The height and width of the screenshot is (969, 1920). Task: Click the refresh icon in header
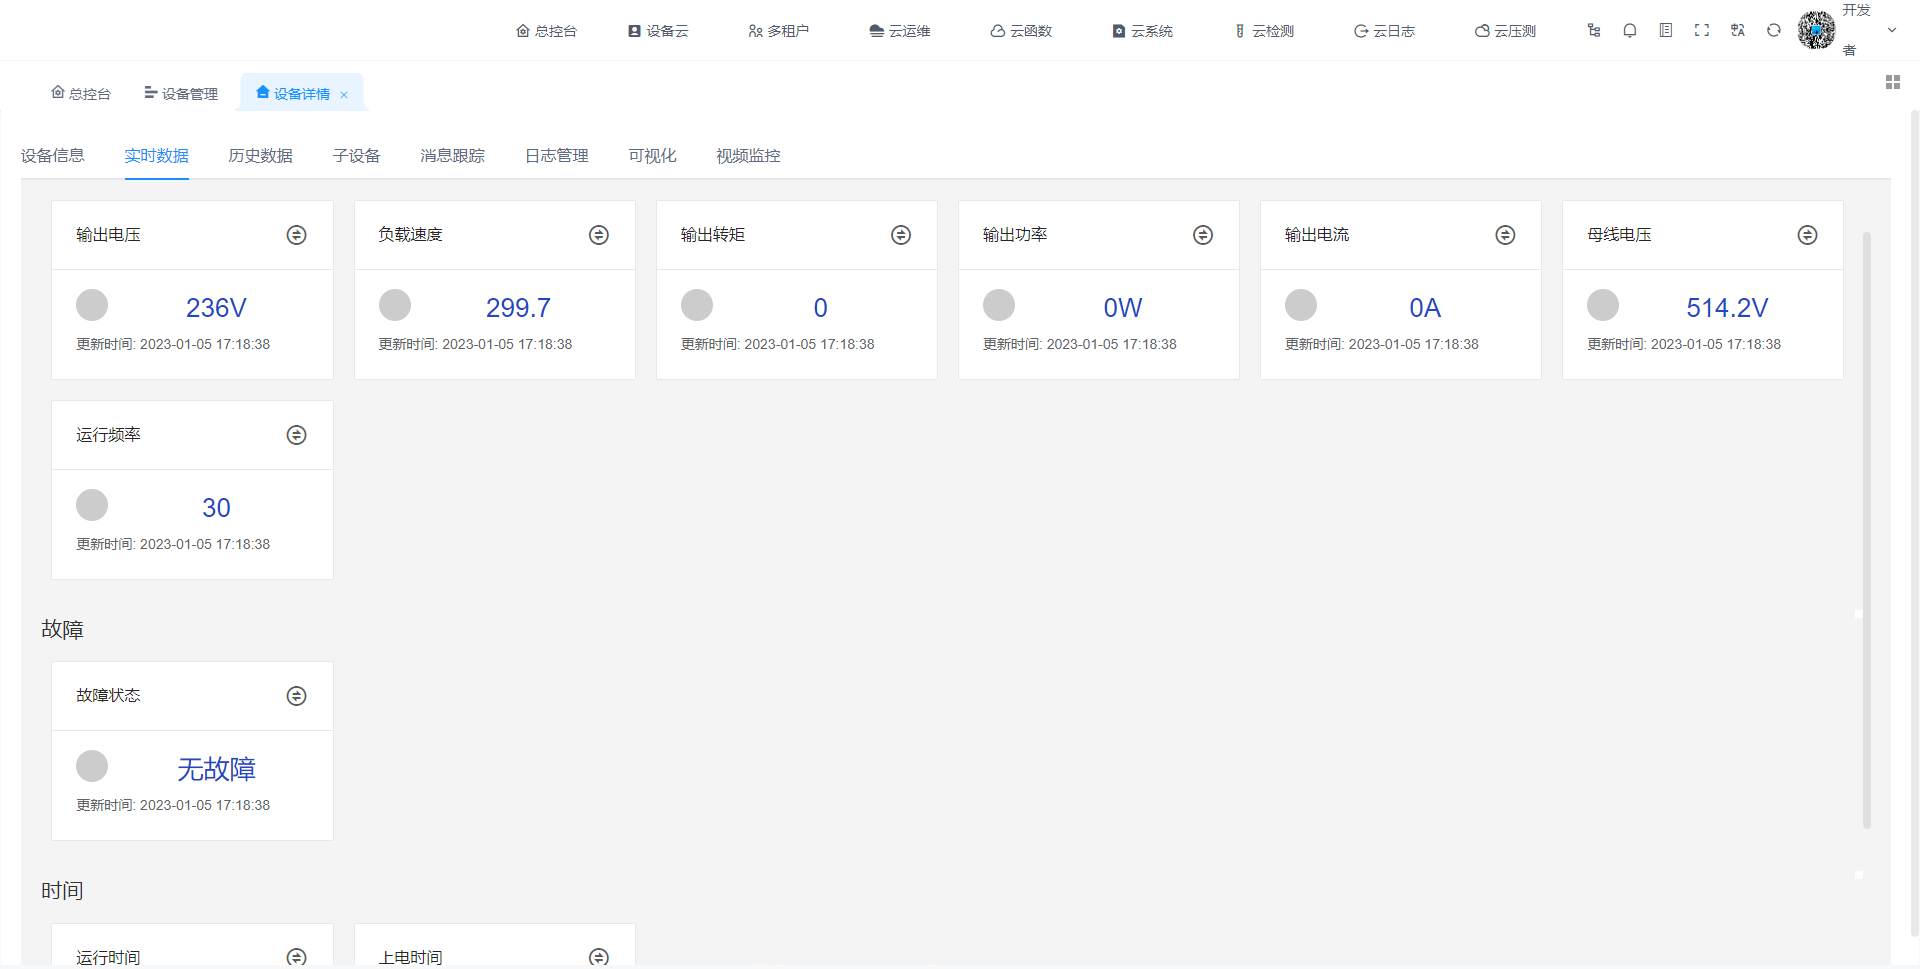click(x=1774, y=31)
